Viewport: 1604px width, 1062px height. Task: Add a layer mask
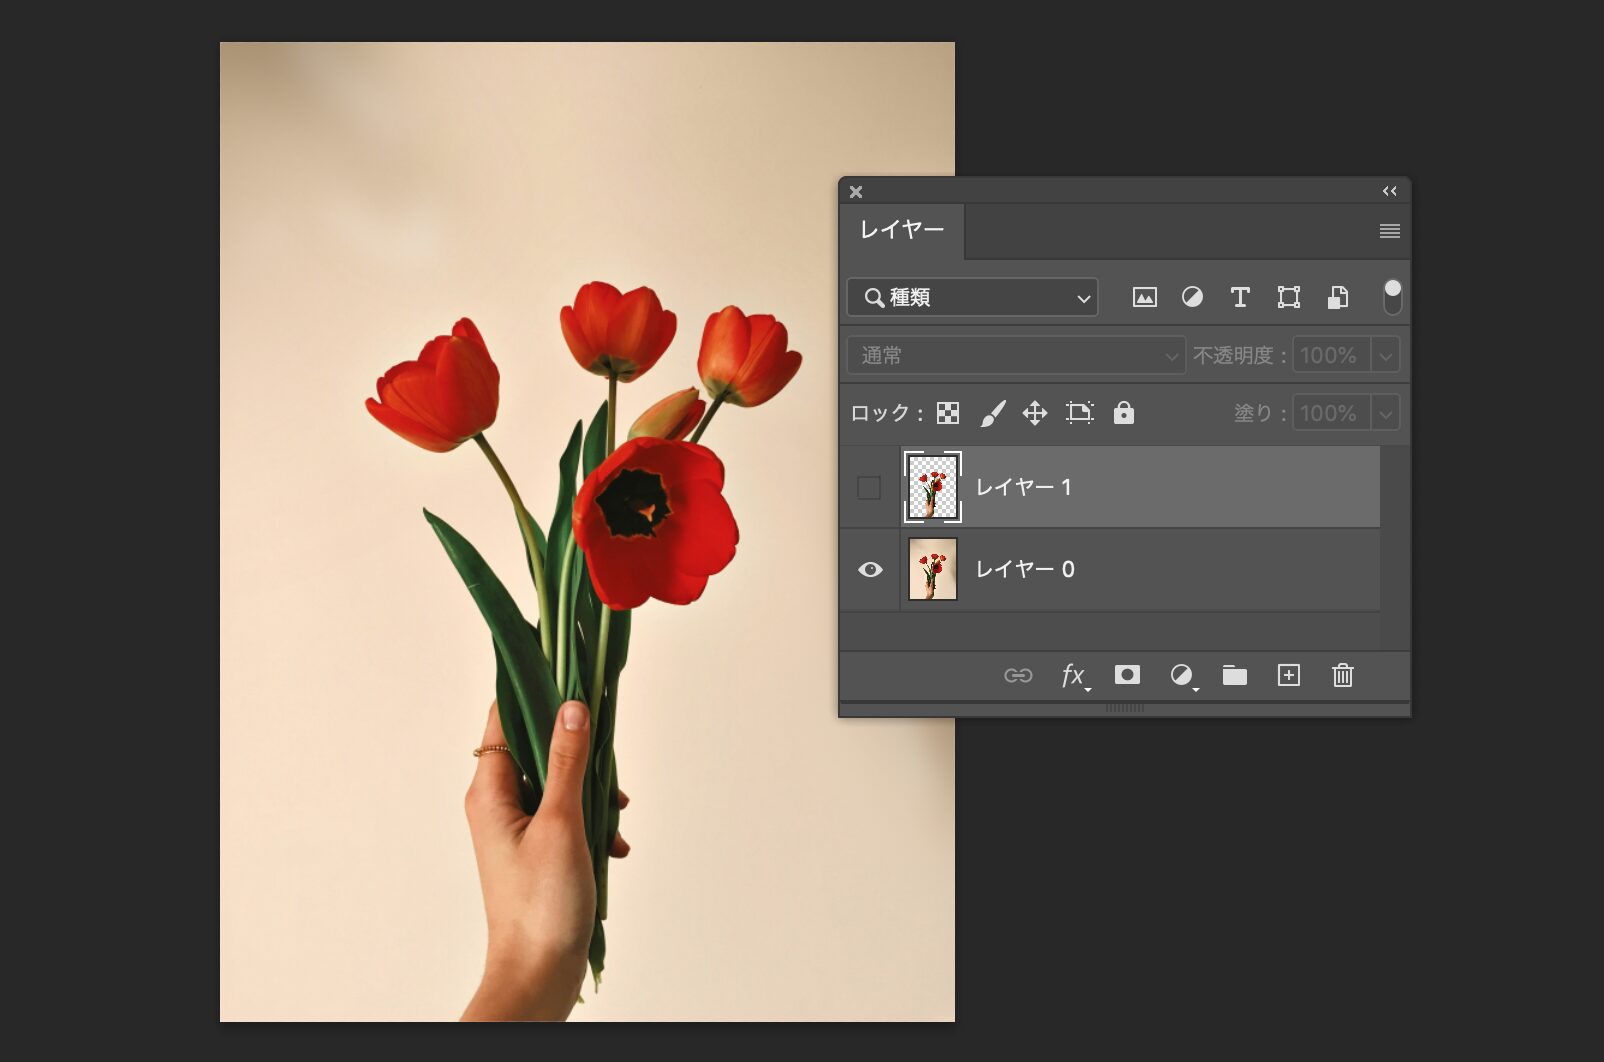coord(1127,675)
